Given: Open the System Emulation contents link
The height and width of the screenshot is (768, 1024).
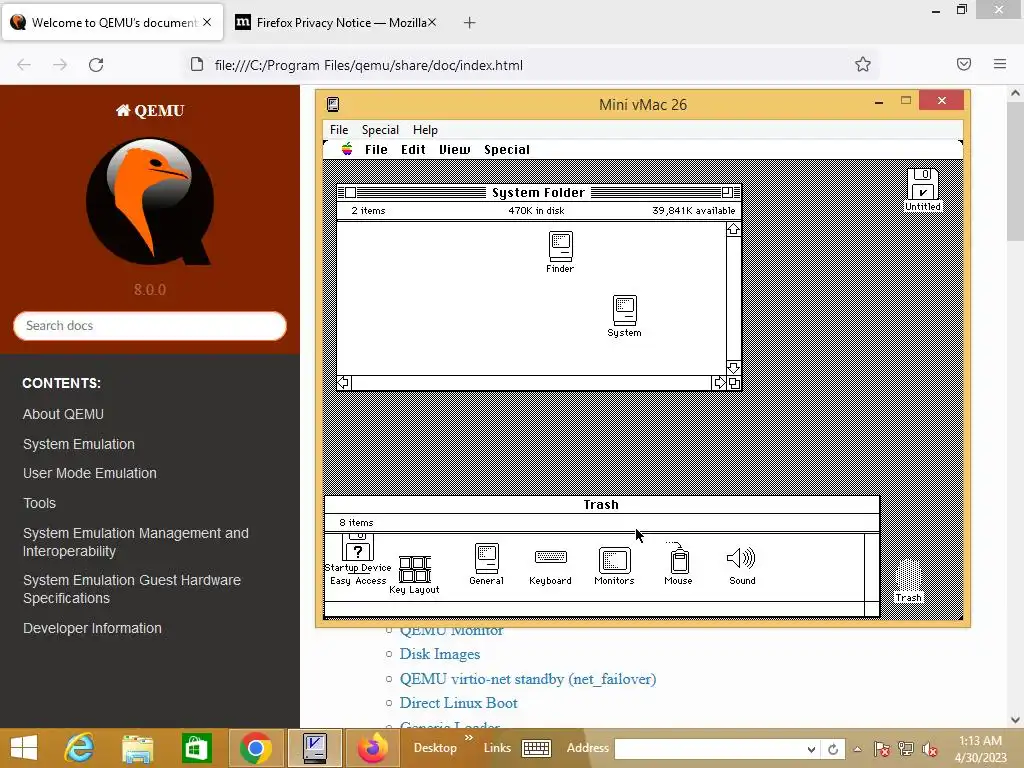Looking at the screenshot, I should click(x=79, y=444).
